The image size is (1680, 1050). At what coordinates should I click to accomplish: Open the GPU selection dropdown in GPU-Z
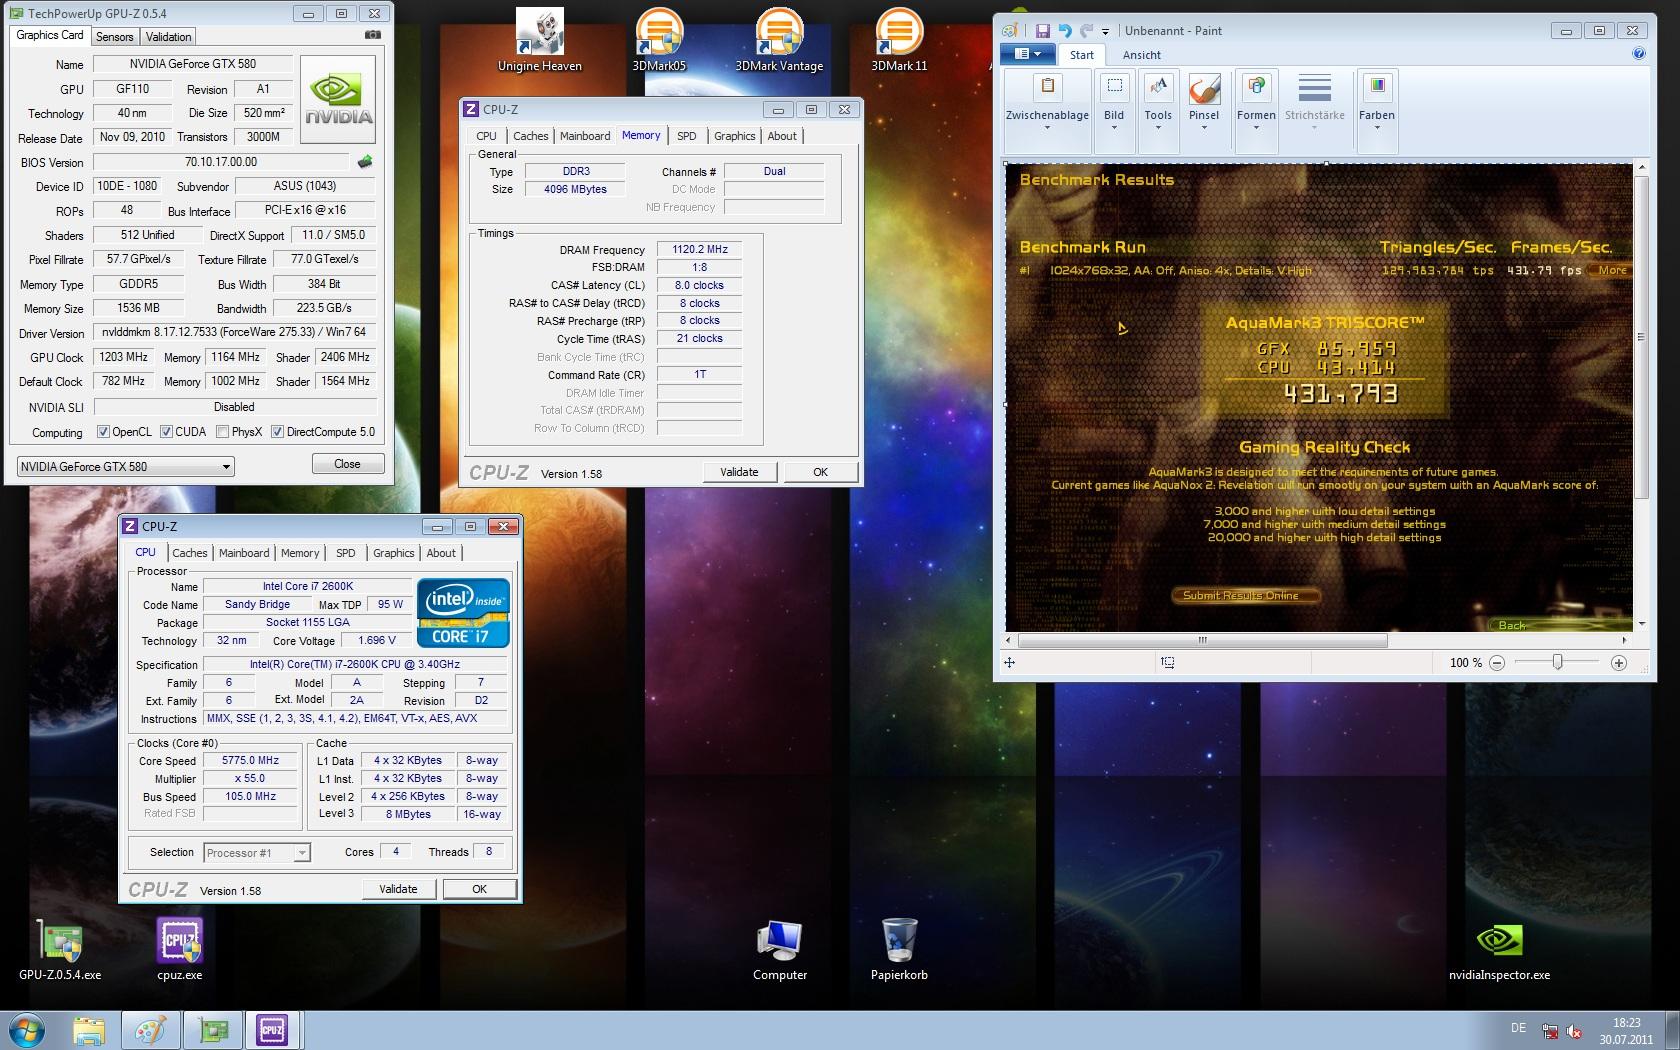126,466
